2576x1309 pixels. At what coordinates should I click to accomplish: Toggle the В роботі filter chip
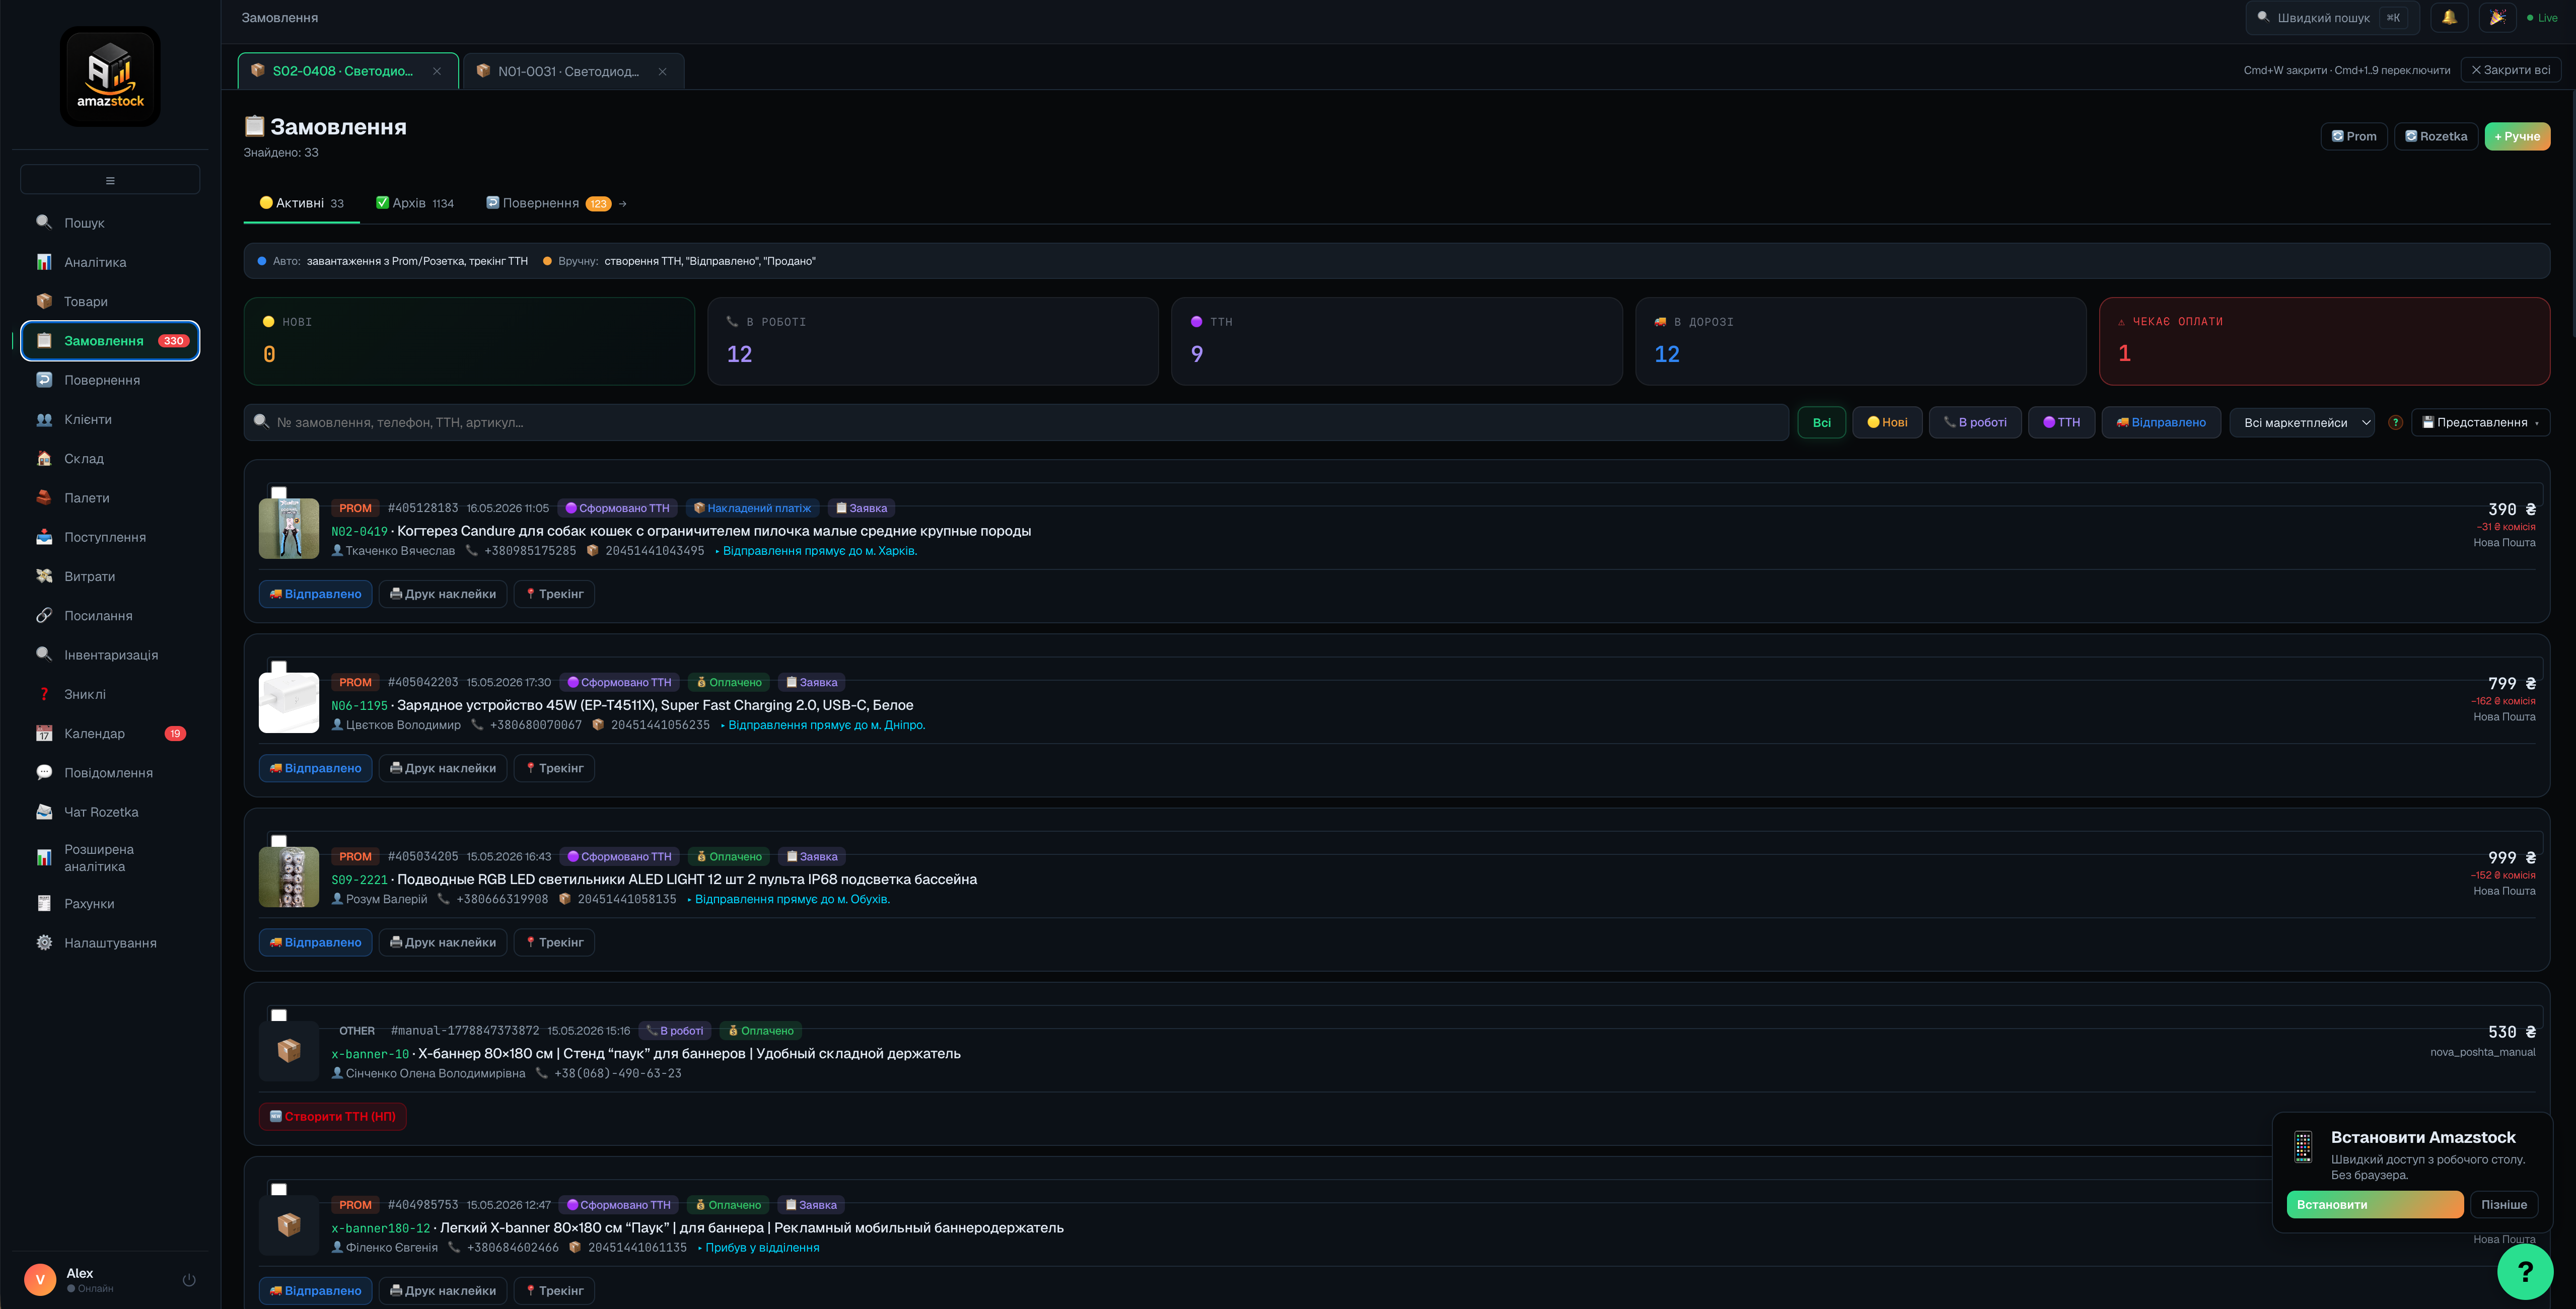[1975, 422]
